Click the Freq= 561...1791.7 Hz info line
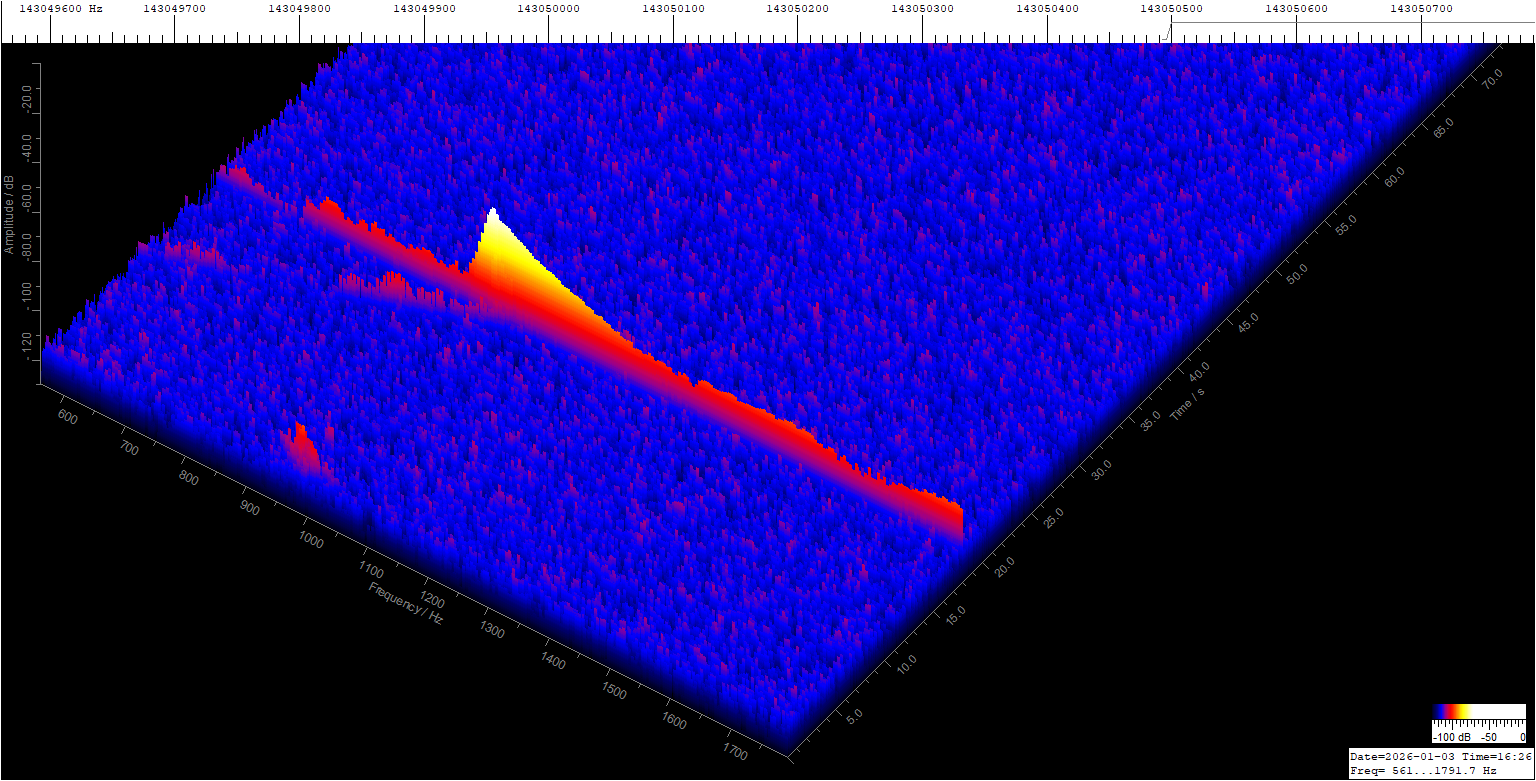This screenshot has height=781, width=1536. pyautogui.click(x=1423, y=771)
